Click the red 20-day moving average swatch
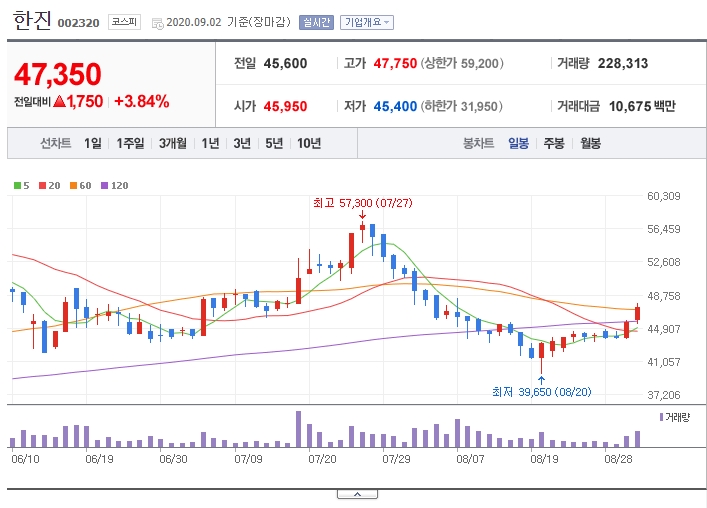This screenshot has width=707, height=508. (x=42, y=185)
